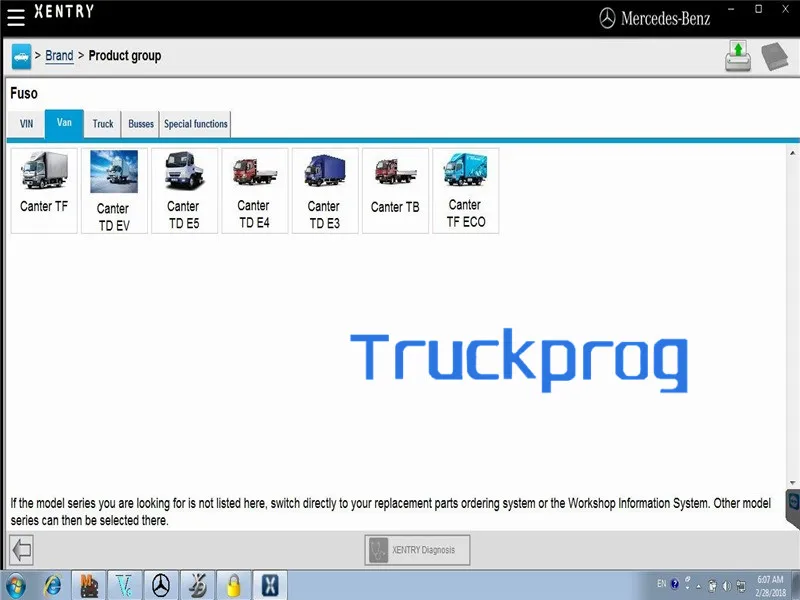The image size is (800, 600).
Task: Click the scrollbar up arrow
Action: click(792, 153)
